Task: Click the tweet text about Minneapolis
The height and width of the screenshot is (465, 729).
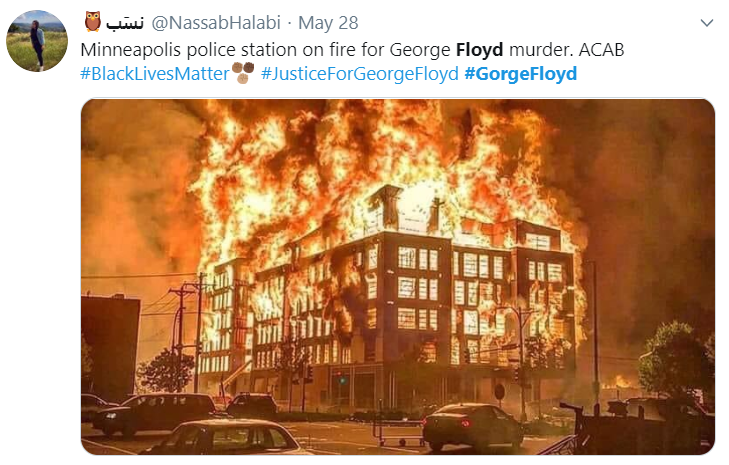Action: click(x=352, y=50)
